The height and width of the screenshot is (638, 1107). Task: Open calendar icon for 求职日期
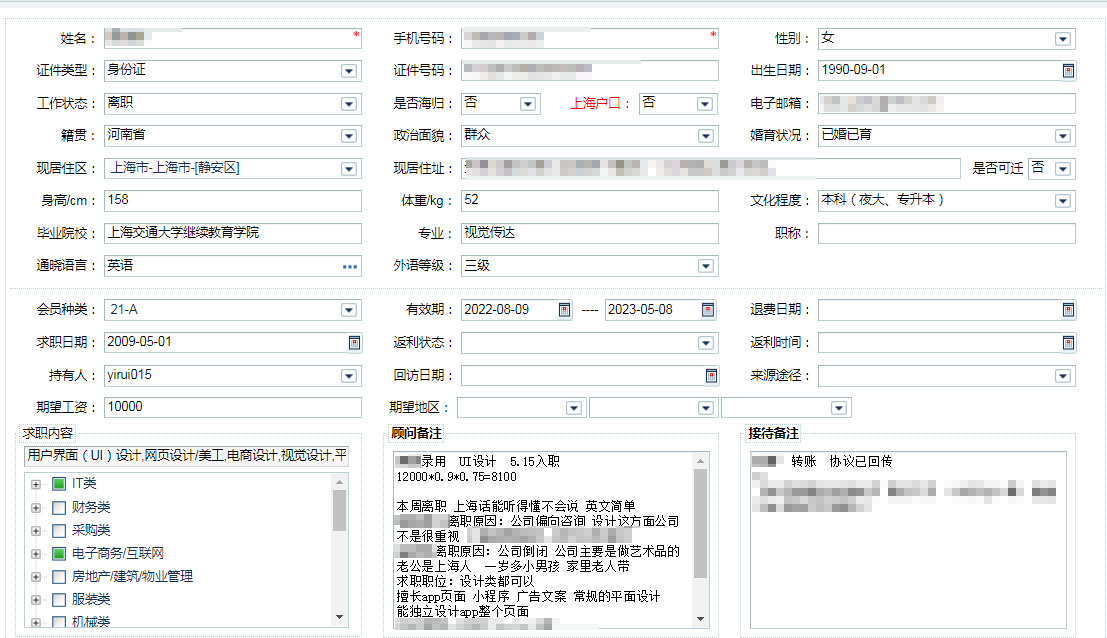tap(354, 342)
